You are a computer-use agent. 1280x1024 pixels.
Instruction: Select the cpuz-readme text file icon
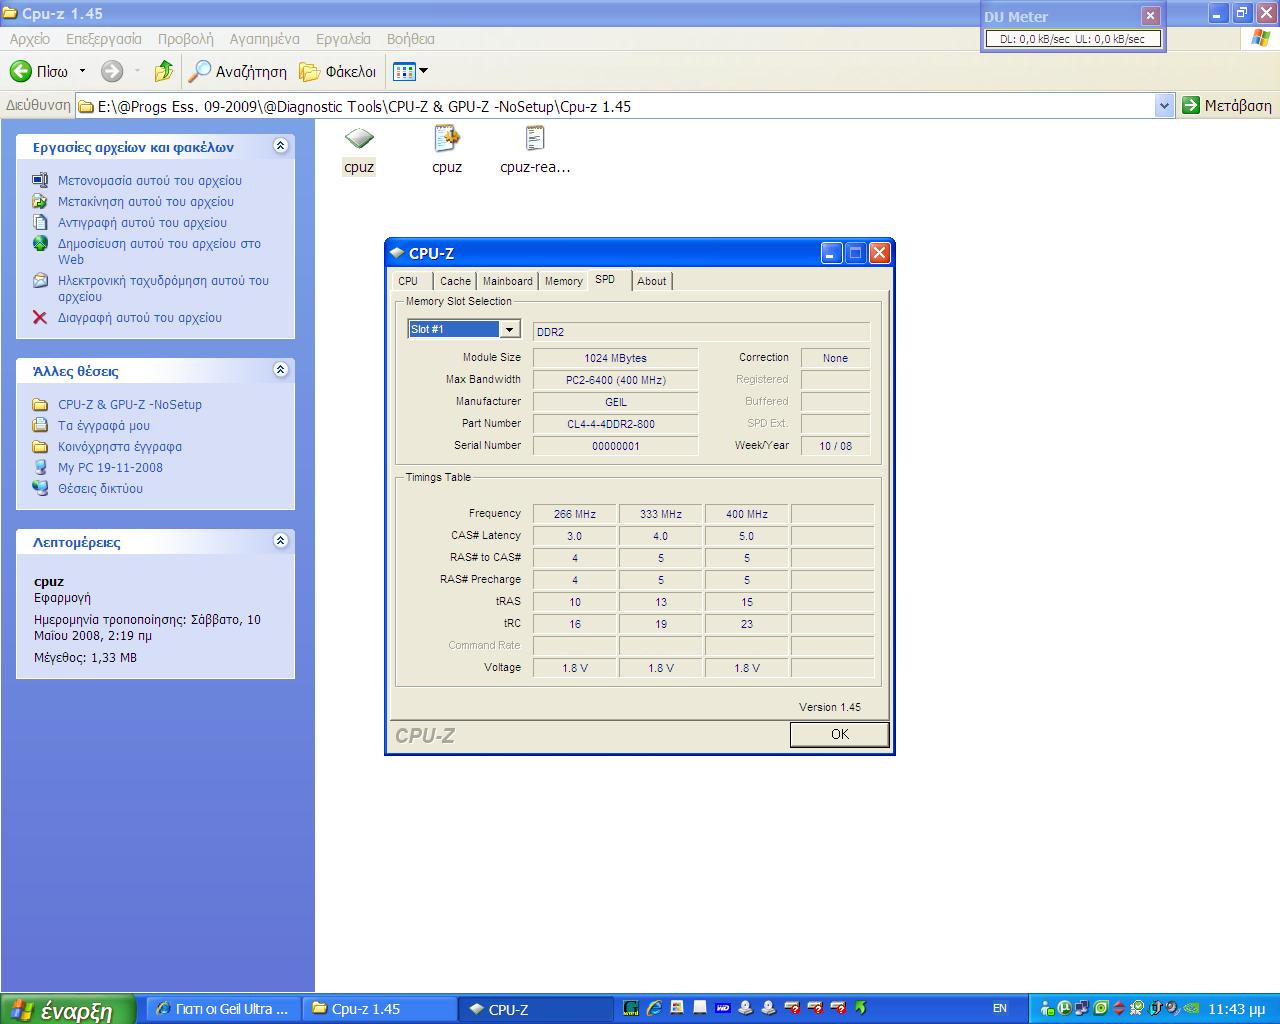[x=535, y=139]
